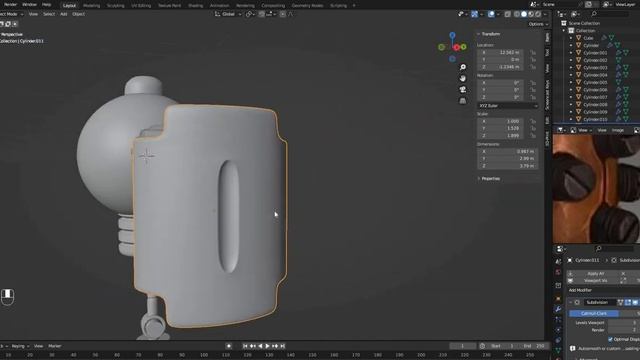Open the pivot point dropdown

click(249, 14)
